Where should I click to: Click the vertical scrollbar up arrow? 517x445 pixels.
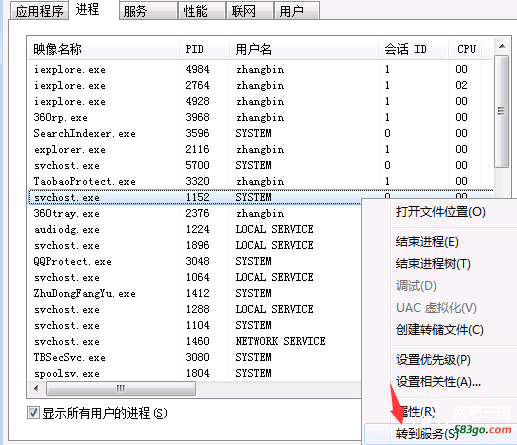(x=502, y=47)
